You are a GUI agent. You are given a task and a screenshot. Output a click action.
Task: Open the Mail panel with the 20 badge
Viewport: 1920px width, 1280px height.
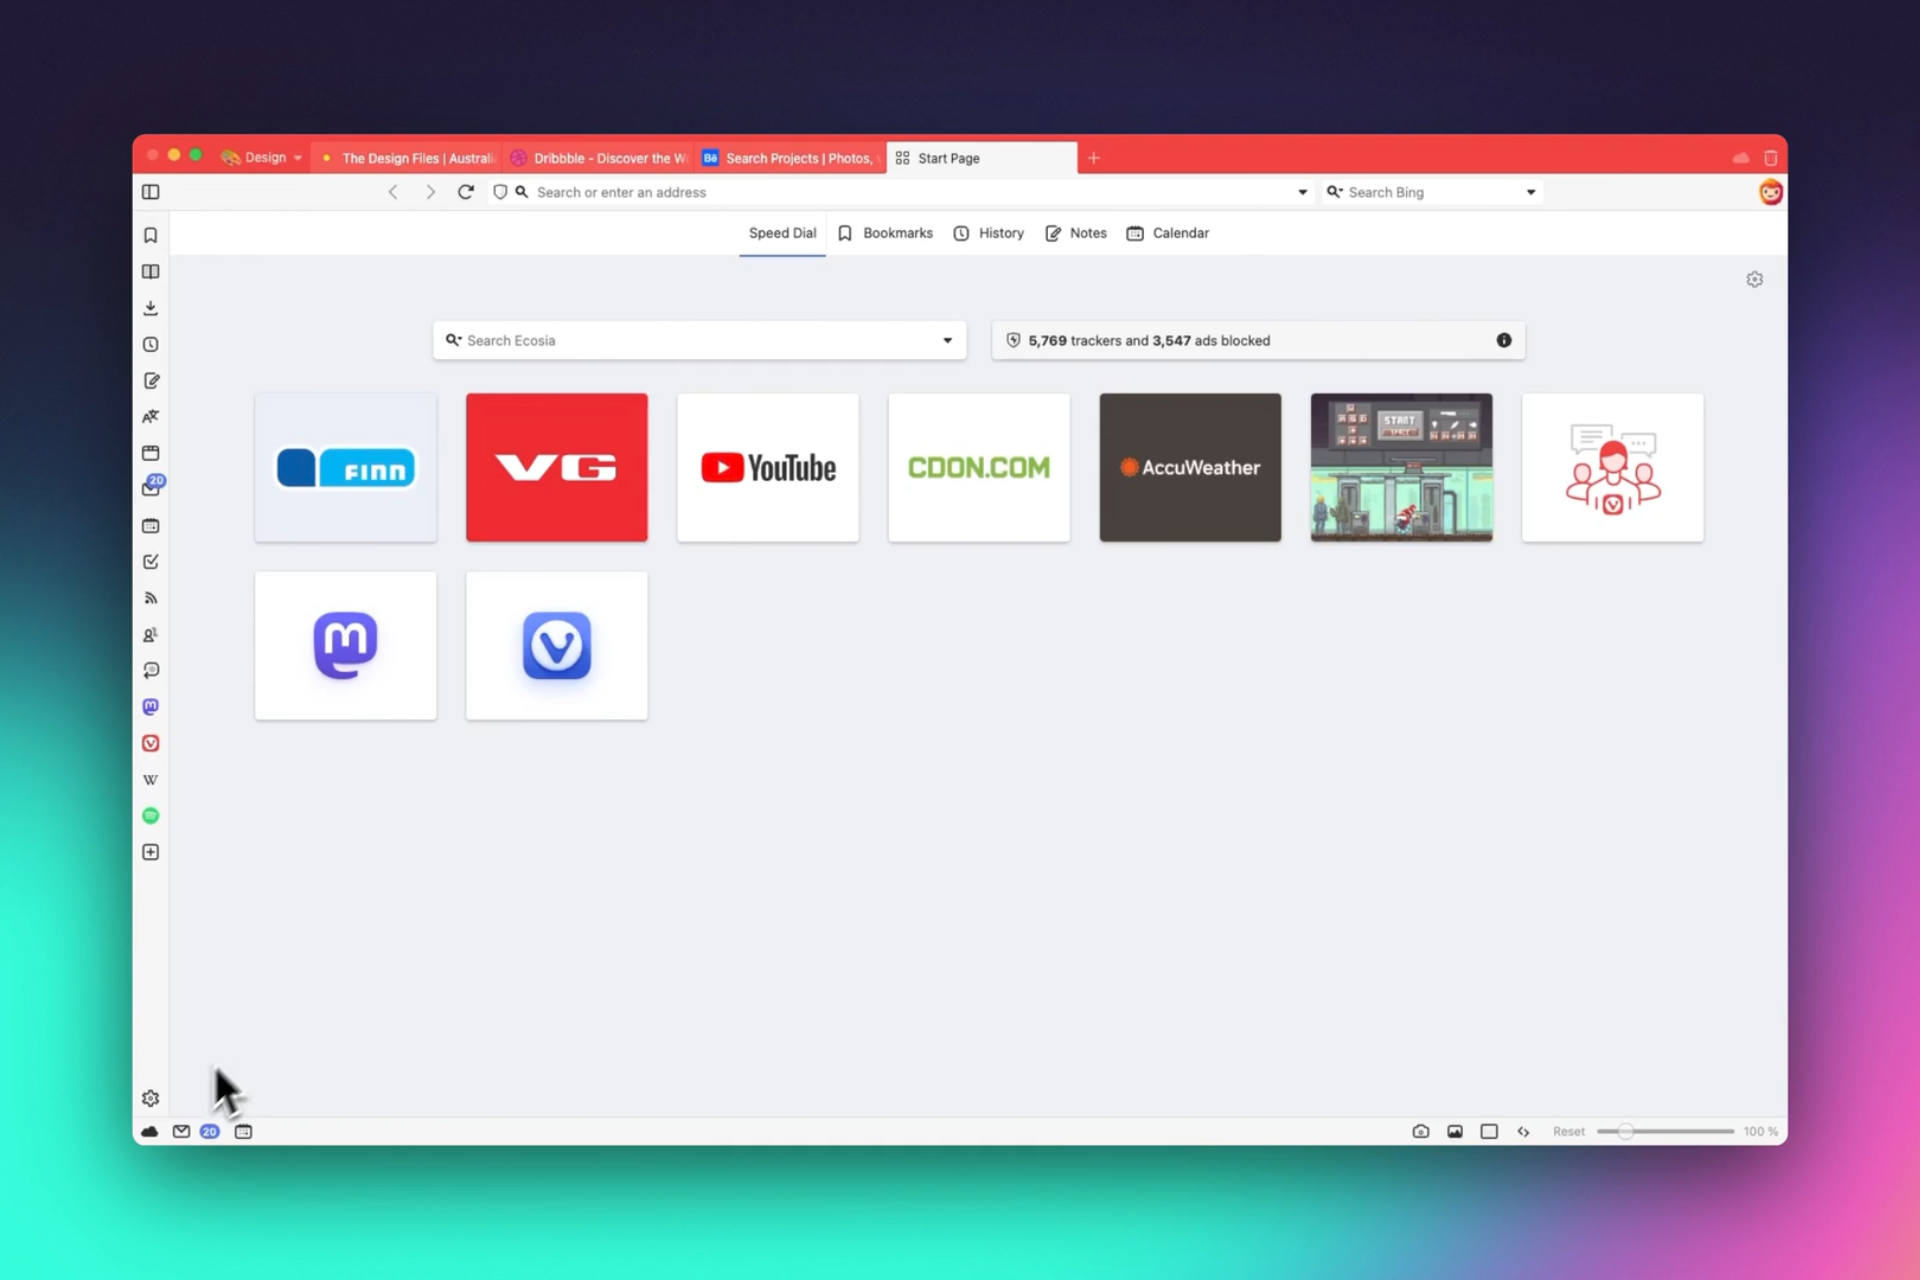pos(152,487)
